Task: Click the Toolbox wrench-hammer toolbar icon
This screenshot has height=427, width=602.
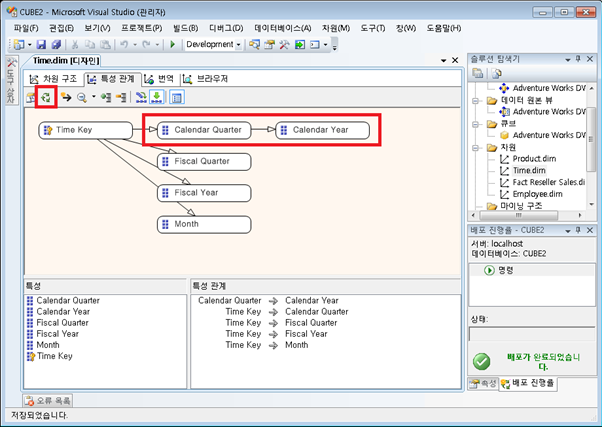Action: point(284,45)
